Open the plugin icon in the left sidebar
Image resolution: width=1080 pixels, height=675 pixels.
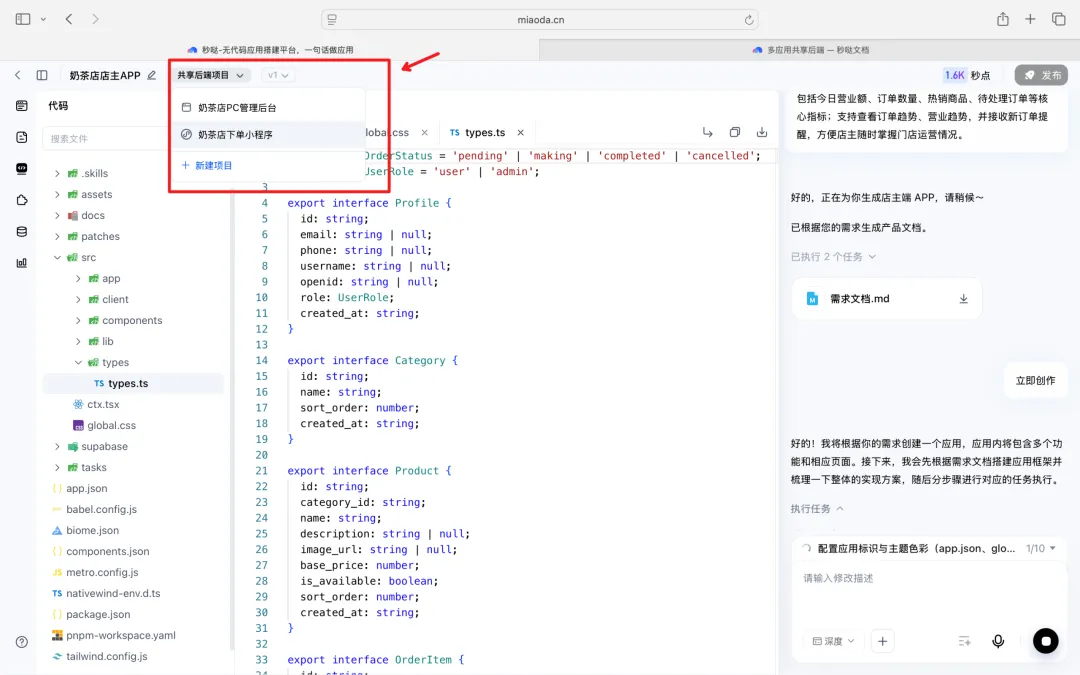[22, 200]
